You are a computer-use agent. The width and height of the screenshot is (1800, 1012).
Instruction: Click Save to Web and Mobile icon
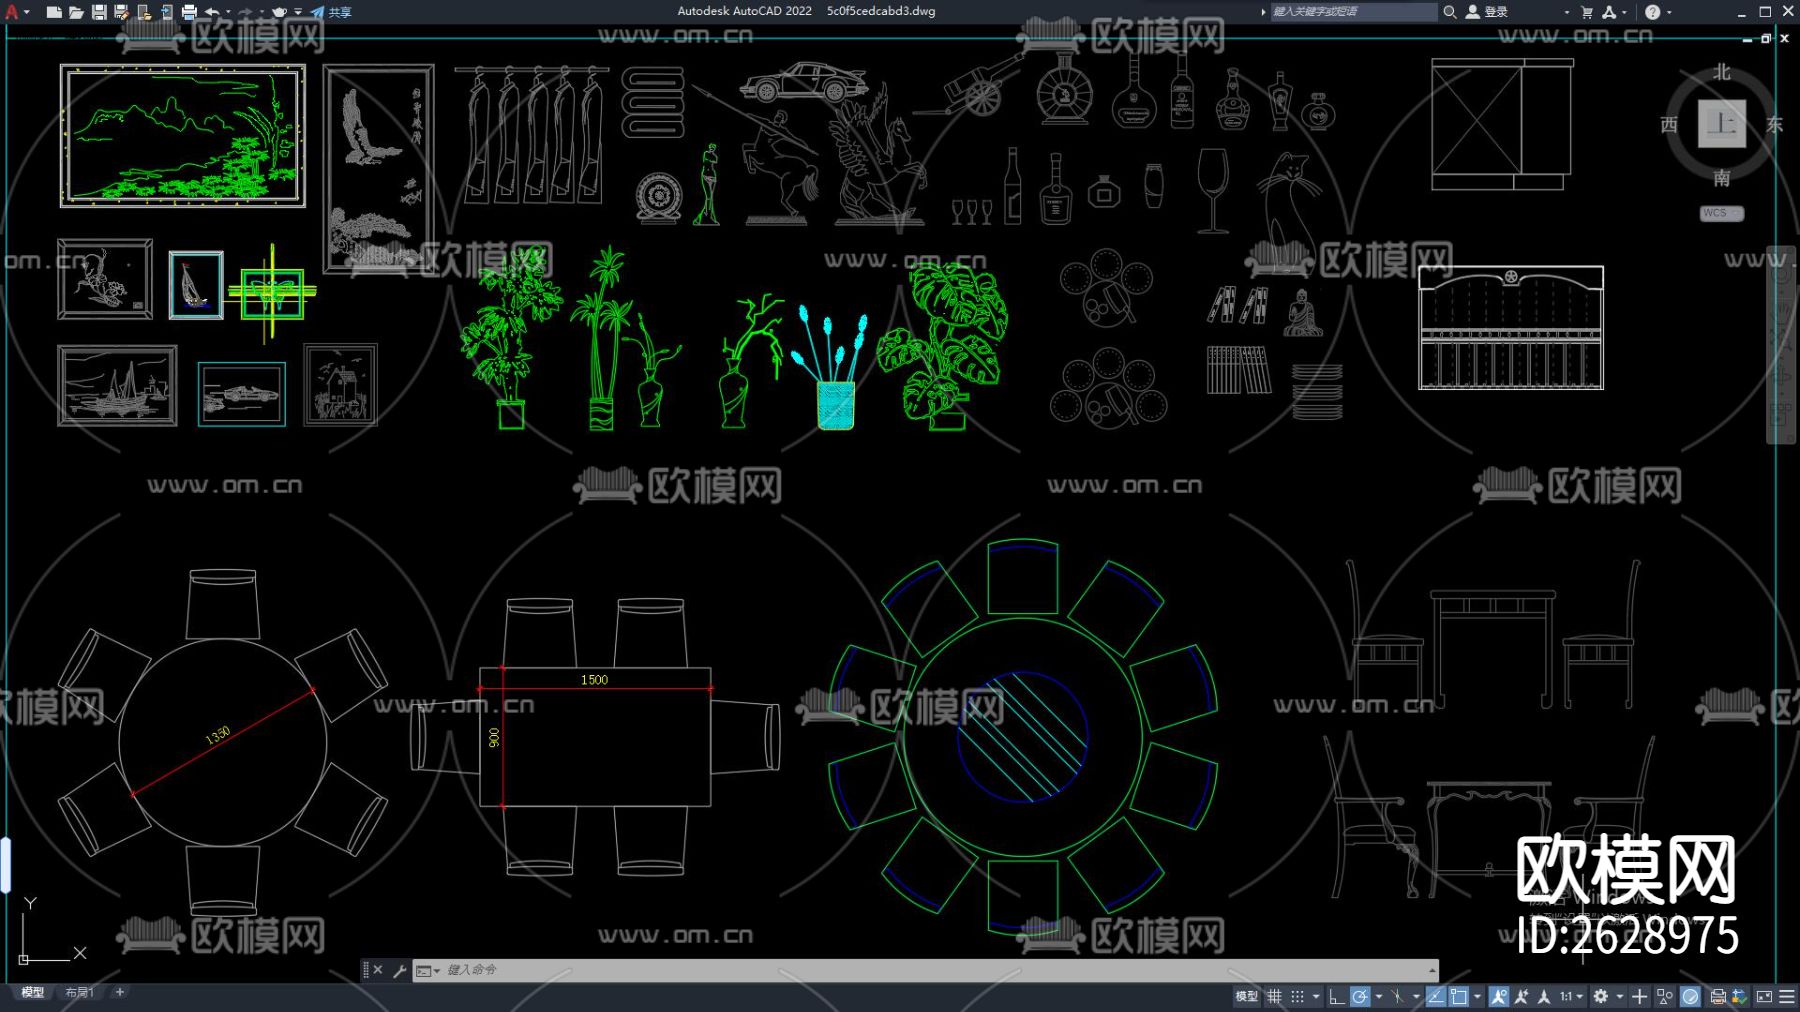point(166,12)
